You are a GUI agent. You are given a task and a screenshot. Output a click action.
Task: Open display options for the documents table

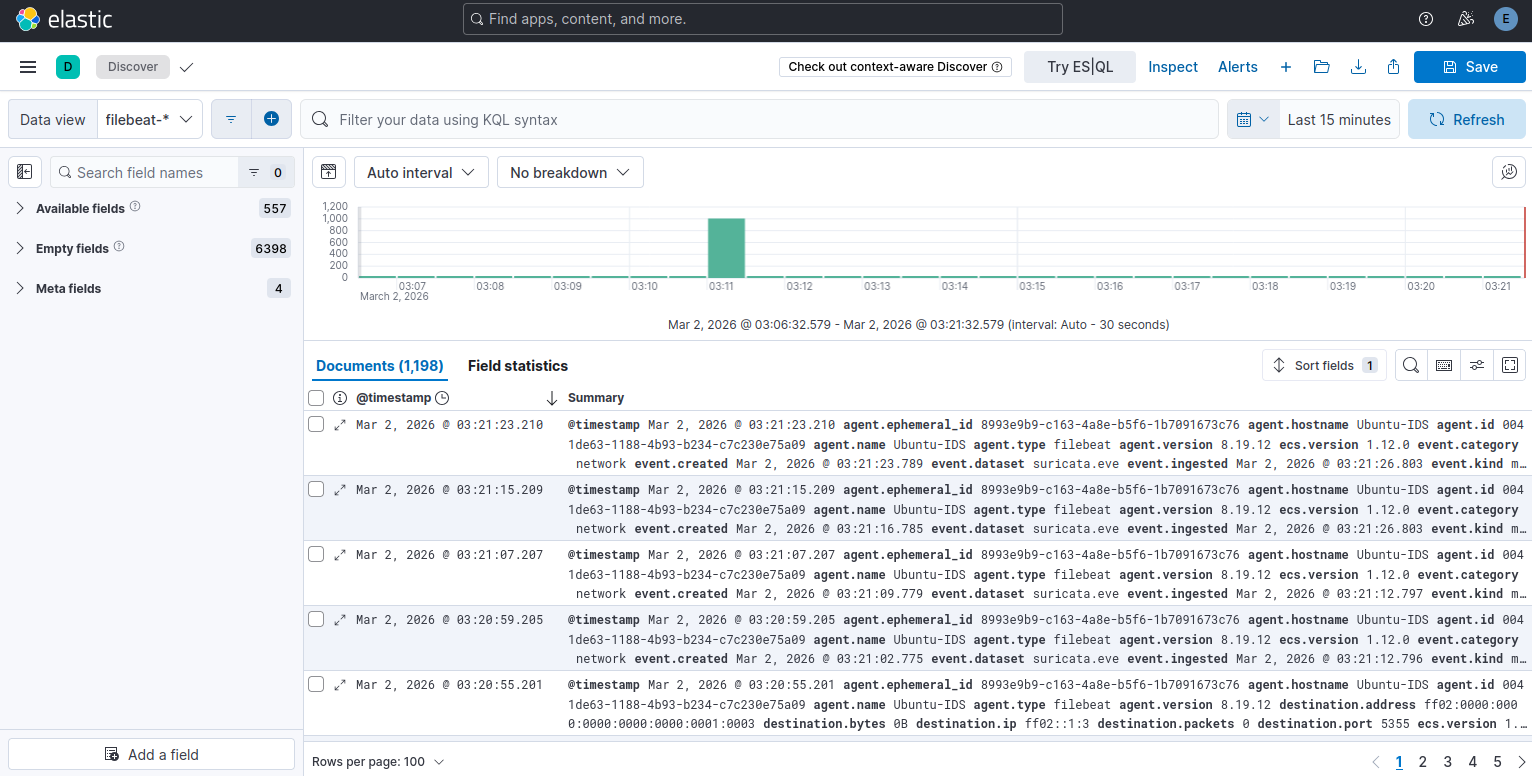point(1477,365)
